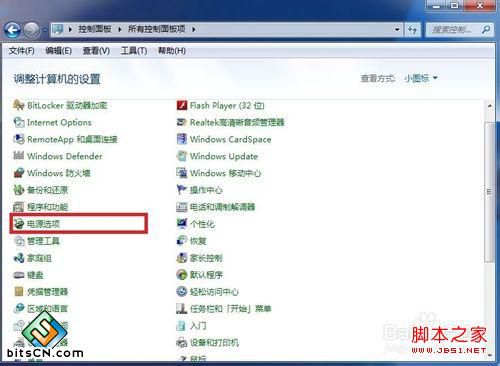Click 所有控制面板项 breadcrumb segment
The height and width of the screenshot is (366, 500).
(156, 29)
